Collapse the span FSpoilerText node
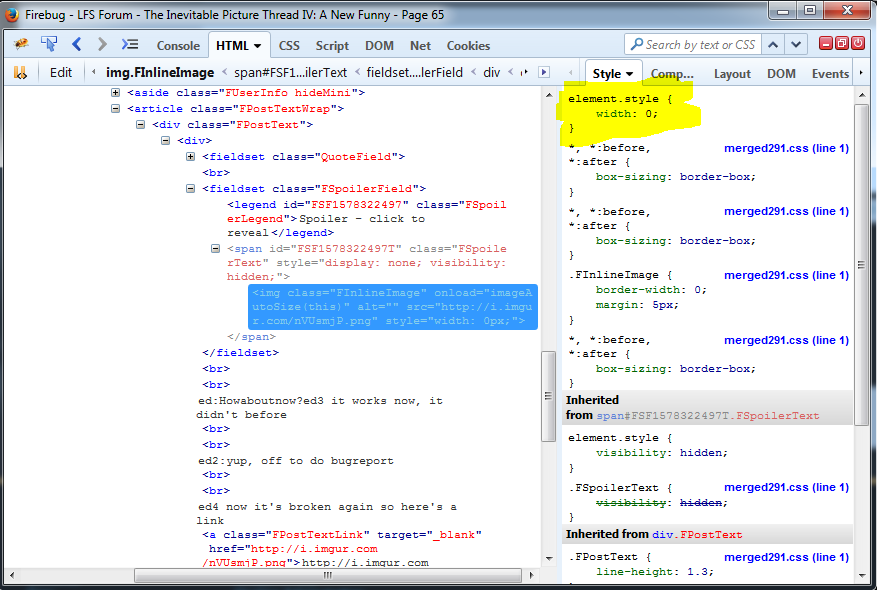This screenshot has width=877, height=590. 215,248
